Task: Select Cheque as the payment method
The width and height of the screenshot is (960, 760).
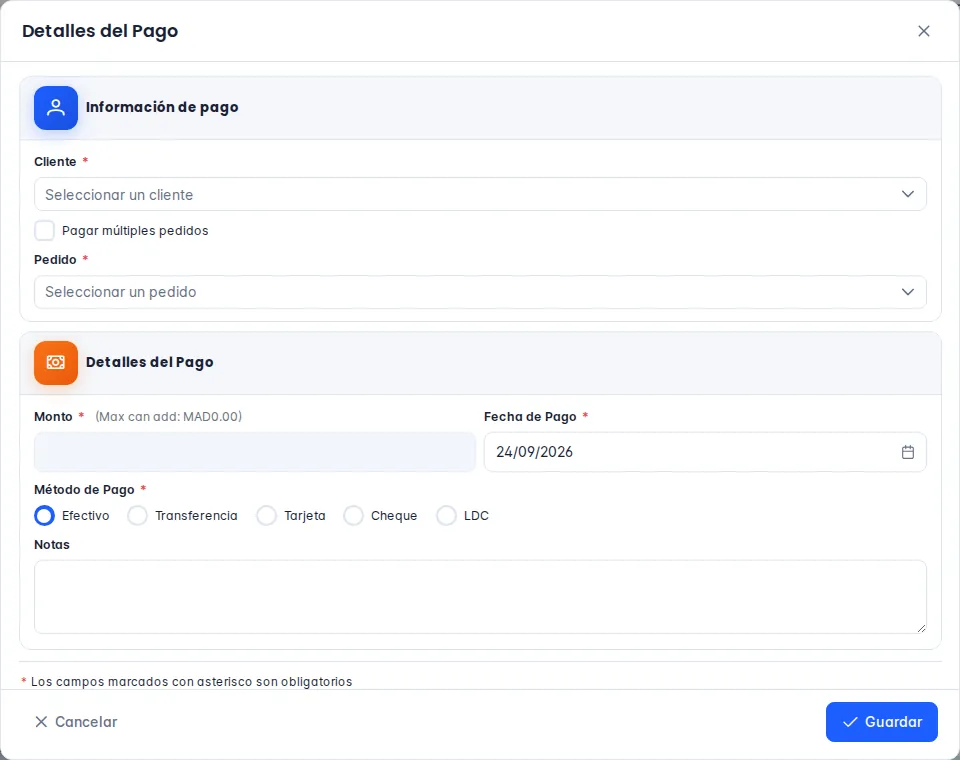Action: pos(353,516)
